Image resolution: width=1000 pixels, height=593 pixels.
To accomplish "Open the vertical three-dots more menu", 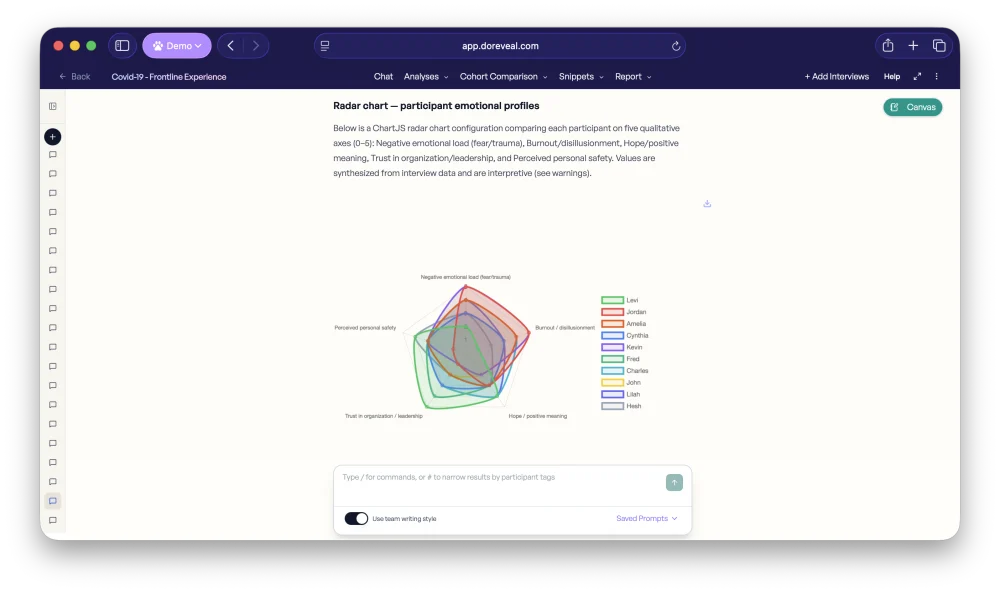I will (936, 77).
